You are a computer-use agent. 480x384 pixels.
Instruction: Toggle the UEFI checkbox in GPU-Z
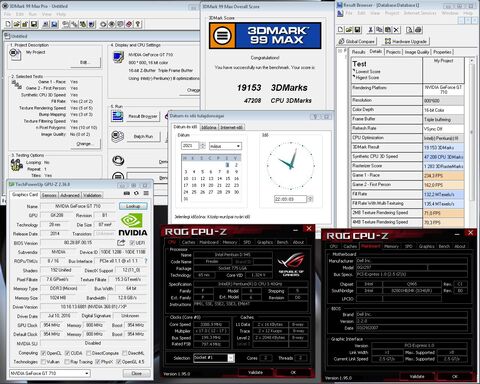(132, 243)
